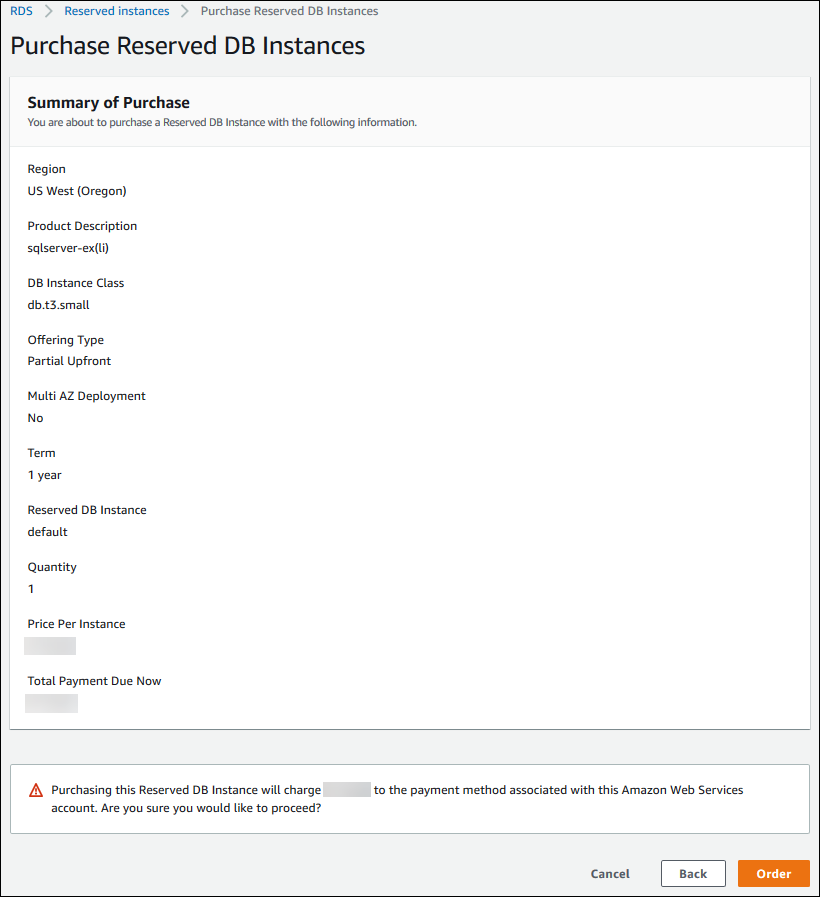Click the warning triangle icon

pos(36,790)
